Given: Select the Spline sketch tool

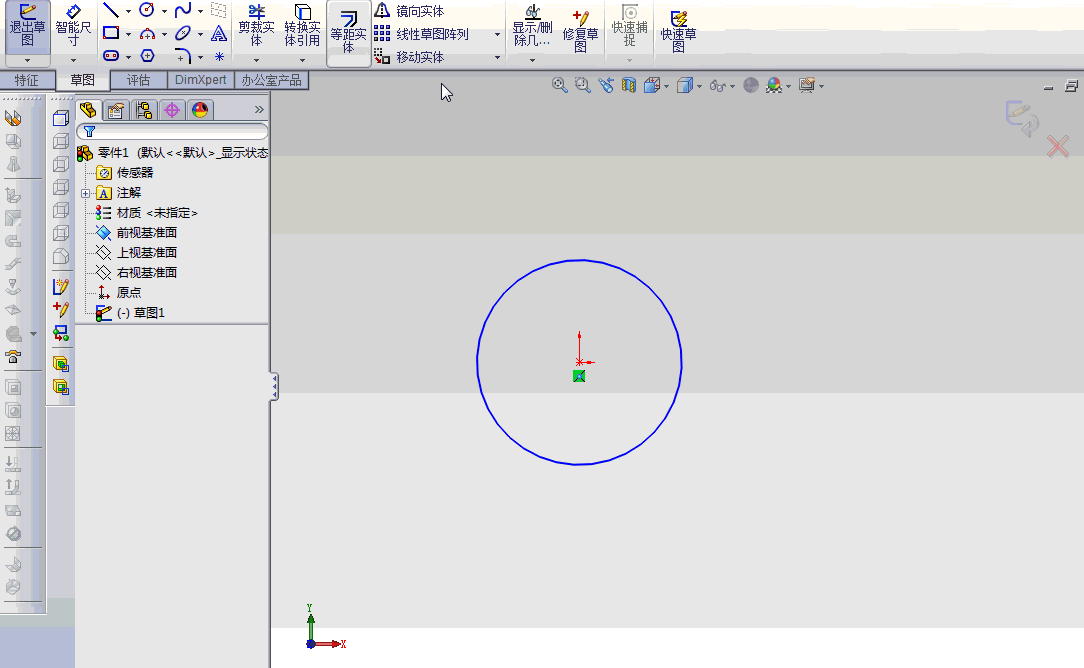Looking at the screenshot, I should pos(183,10).
